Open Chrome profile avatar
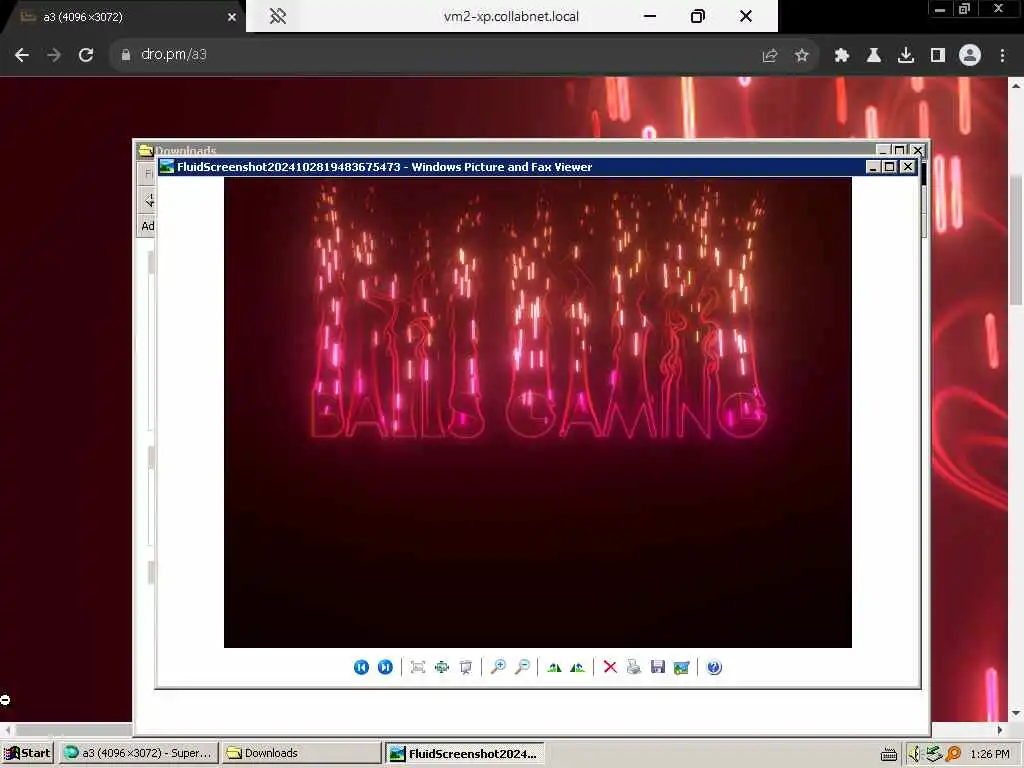Image resolution: width=1024 pixels, height=768 pixels. (970, 55)
